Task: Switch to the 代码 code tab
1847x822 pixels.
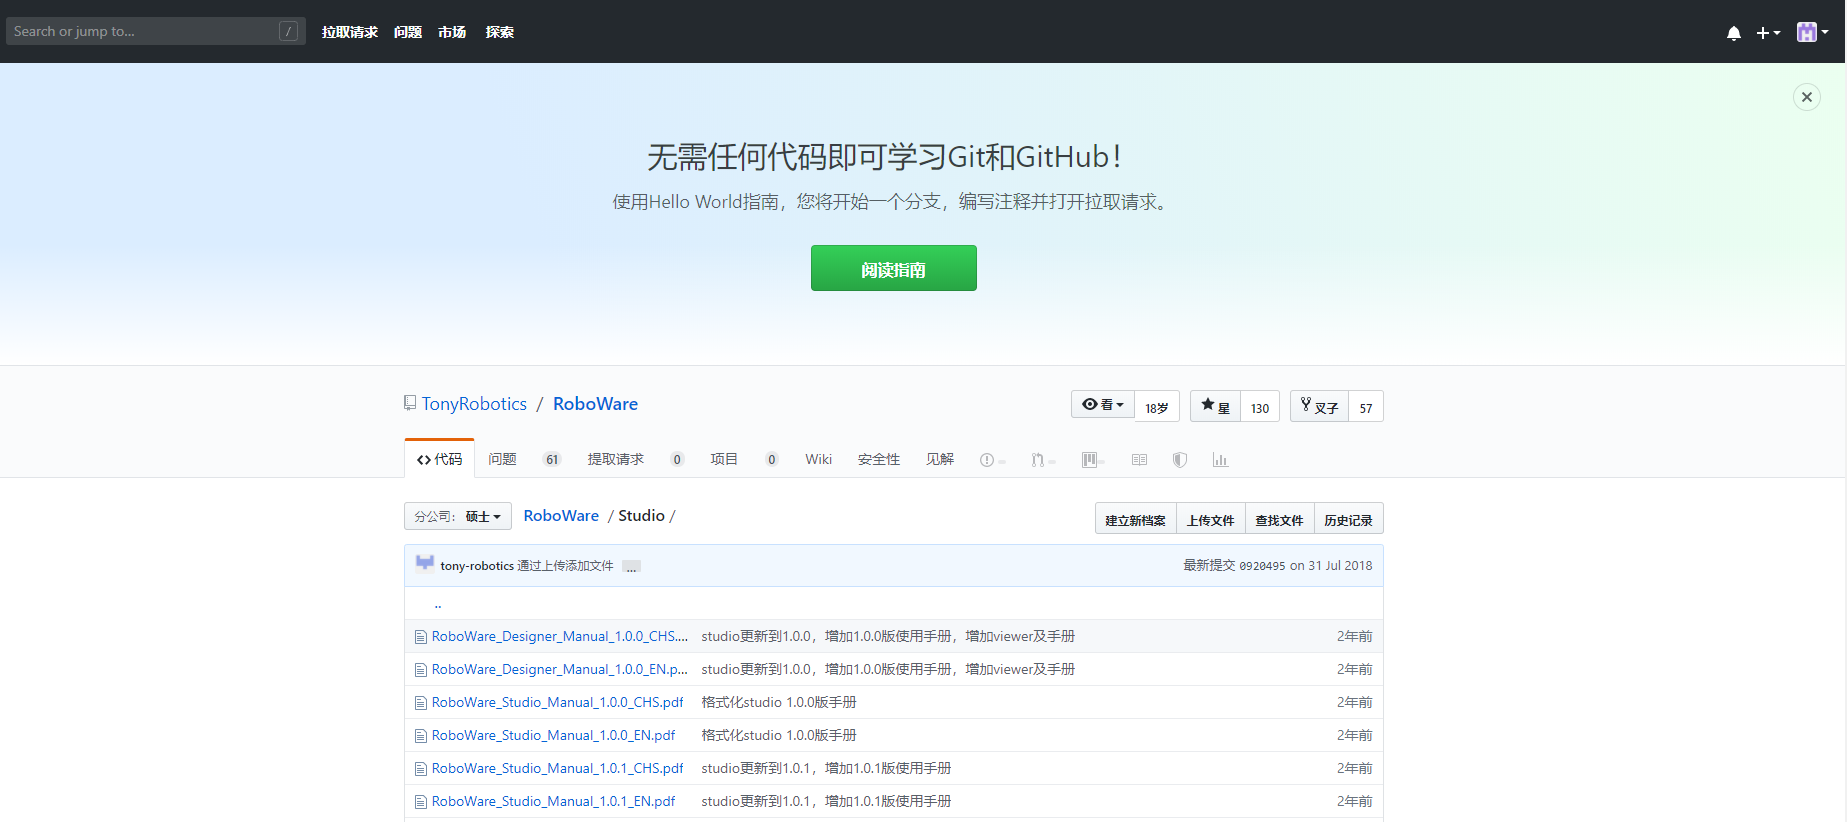Action: [439, 459]
